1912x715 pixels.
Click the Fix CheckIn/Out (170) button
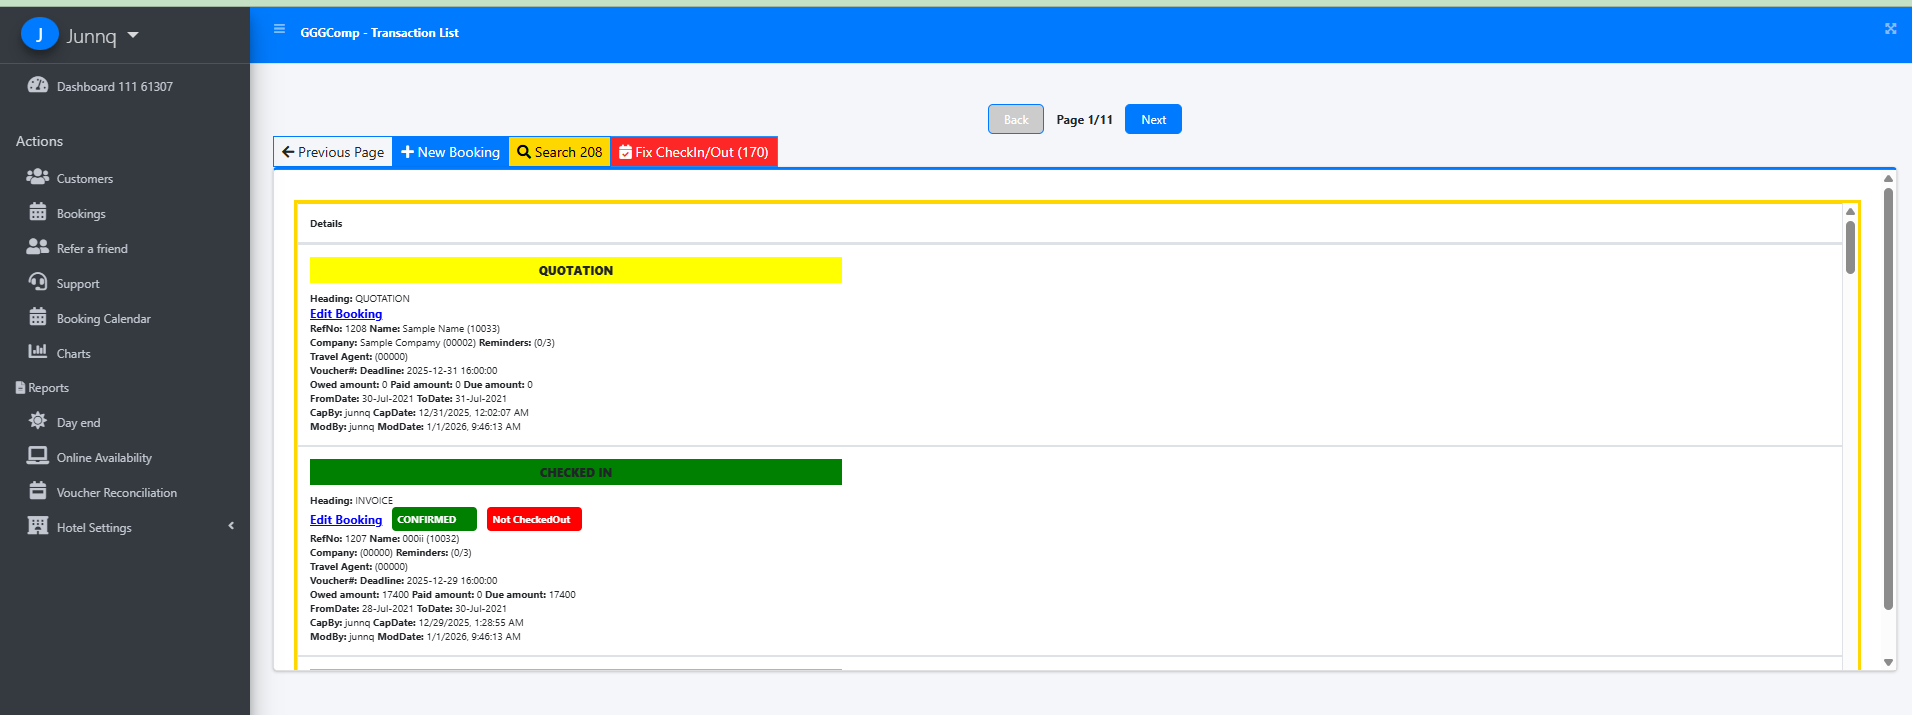[693, 152]
